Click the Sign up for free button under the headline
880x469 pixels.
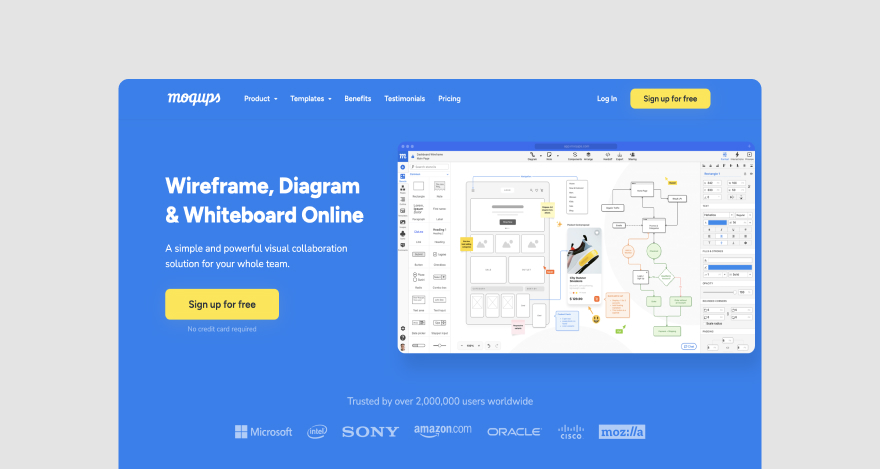(x=222, y=304)
